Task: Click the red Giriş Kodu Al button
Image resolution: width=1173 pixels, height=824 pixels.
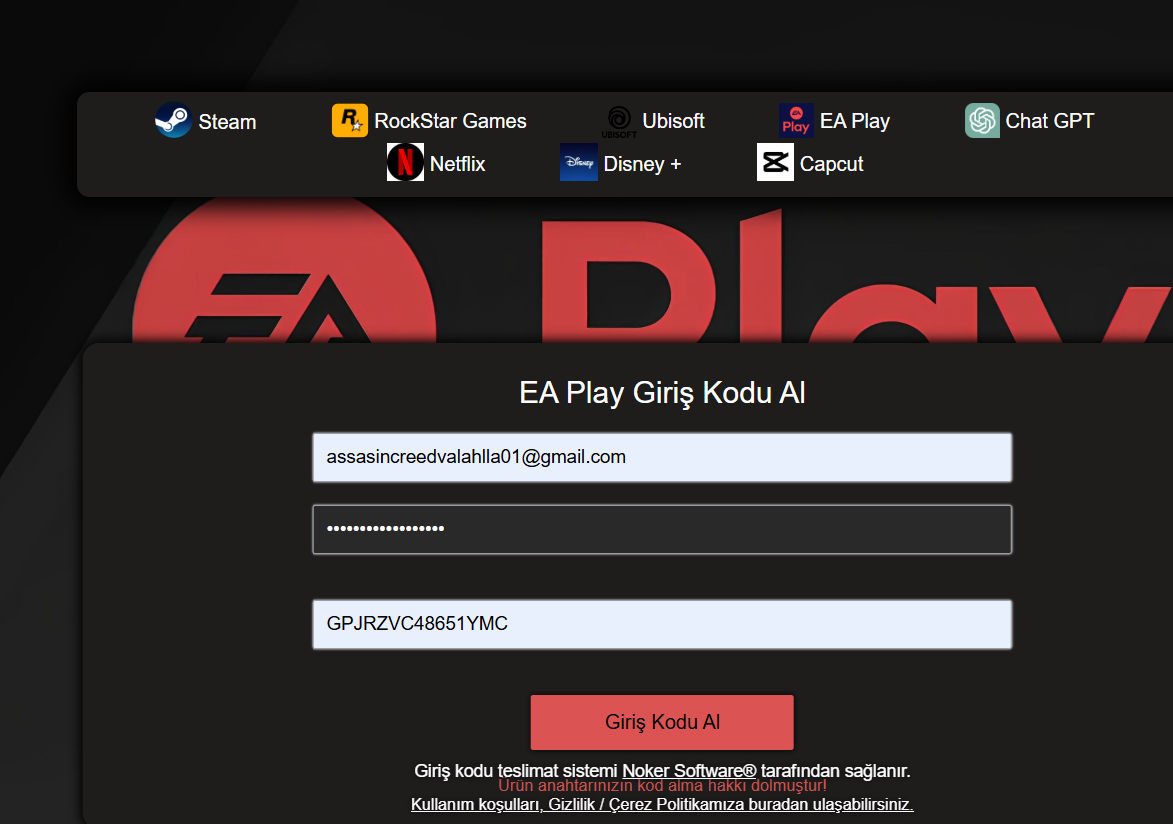Action: point(662,722)
